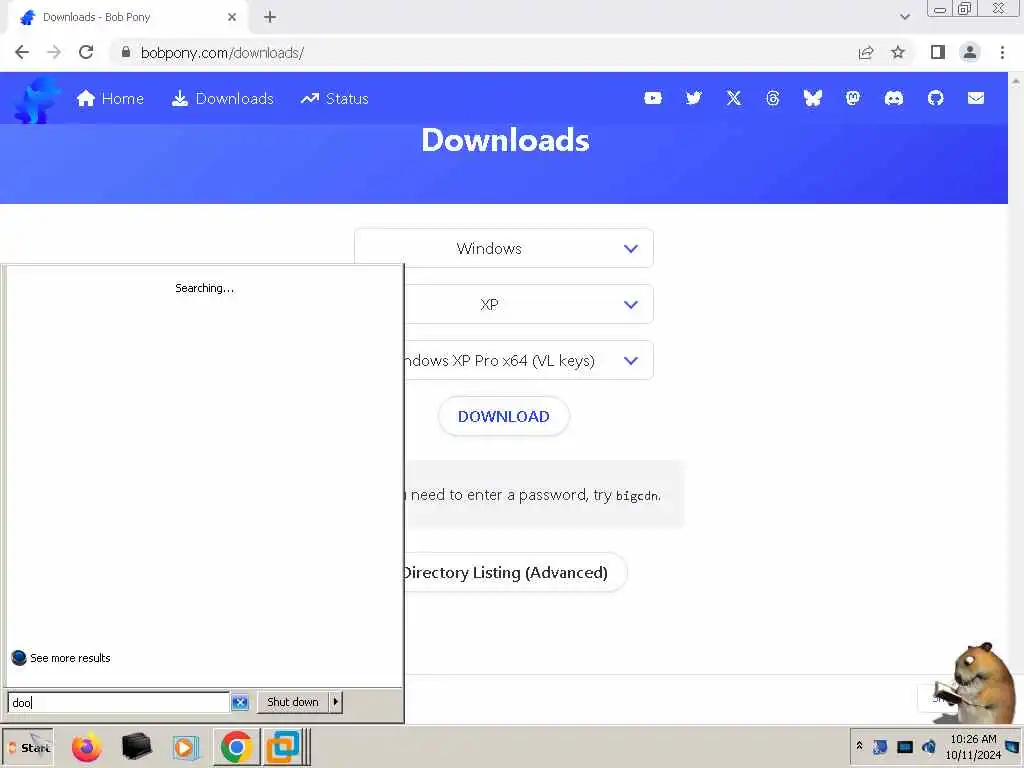Viewport: 1024px width, 768px height.
Task: Click the address bar URL
Action: [x=222, y=53]
